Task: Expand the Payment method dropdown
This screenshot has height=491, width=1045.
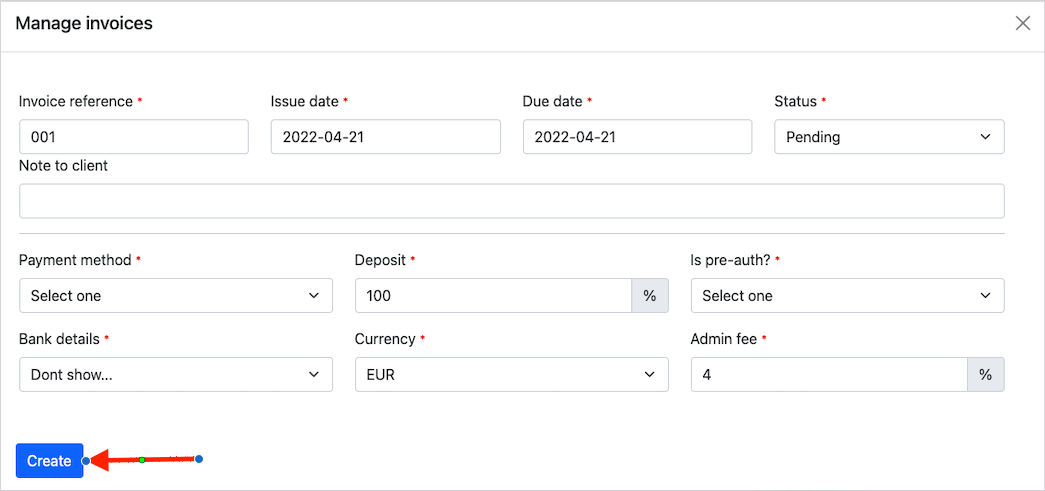Action: click(x=175, y=296)
